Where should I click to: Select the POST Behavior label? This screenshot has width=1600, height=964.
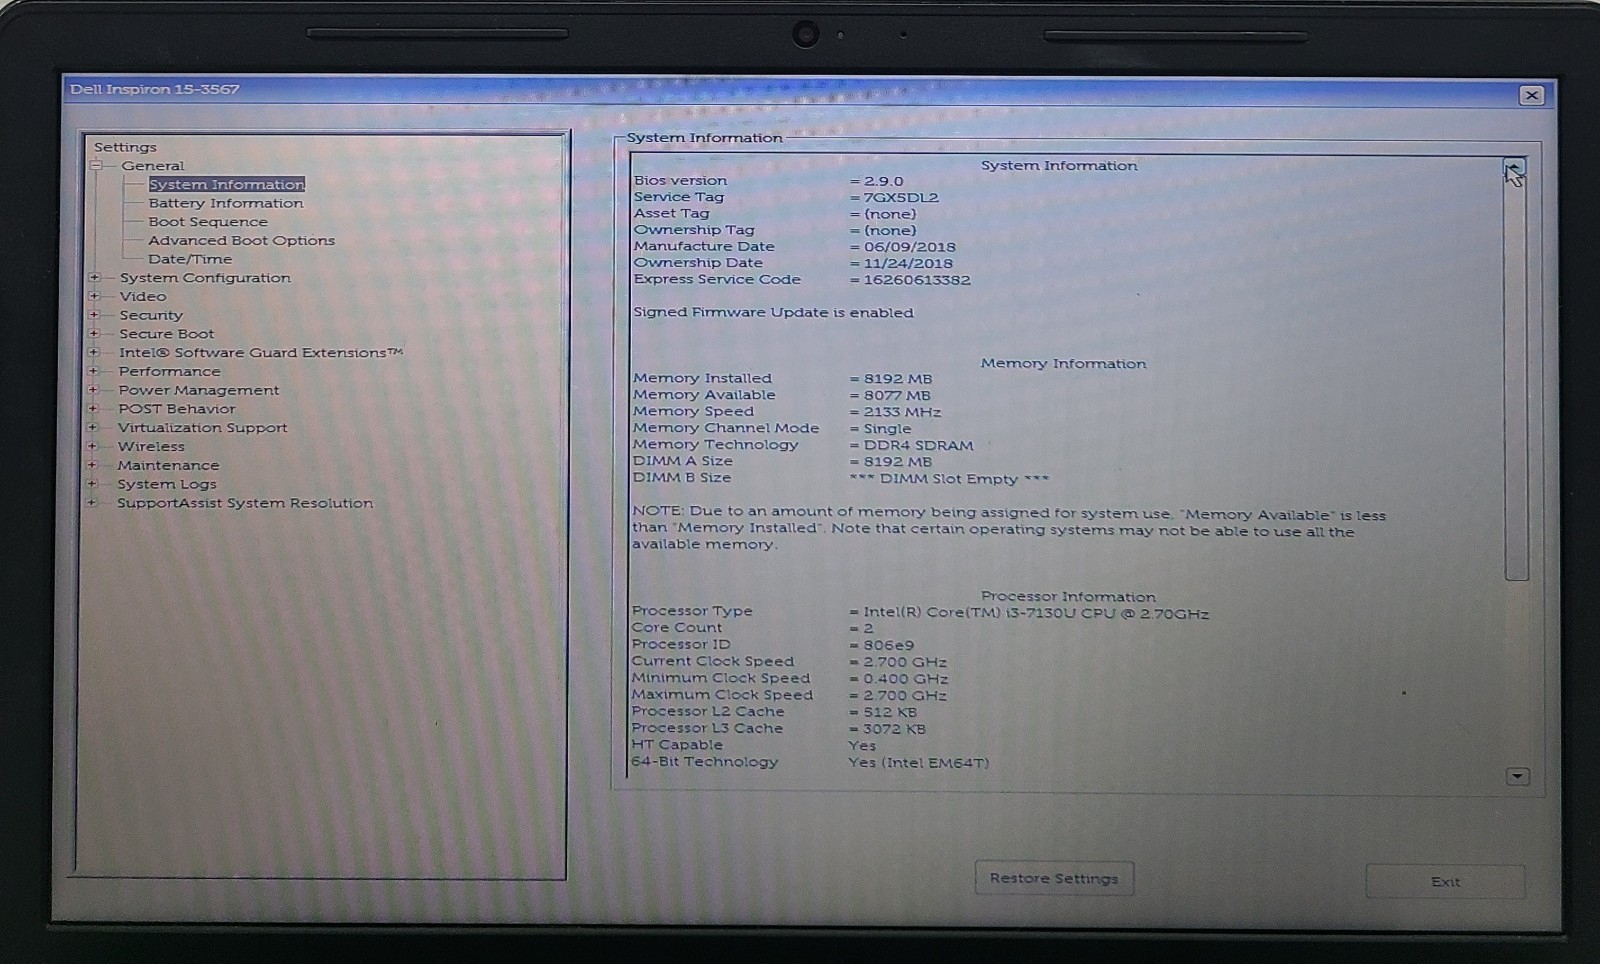[x=177, y=409]
